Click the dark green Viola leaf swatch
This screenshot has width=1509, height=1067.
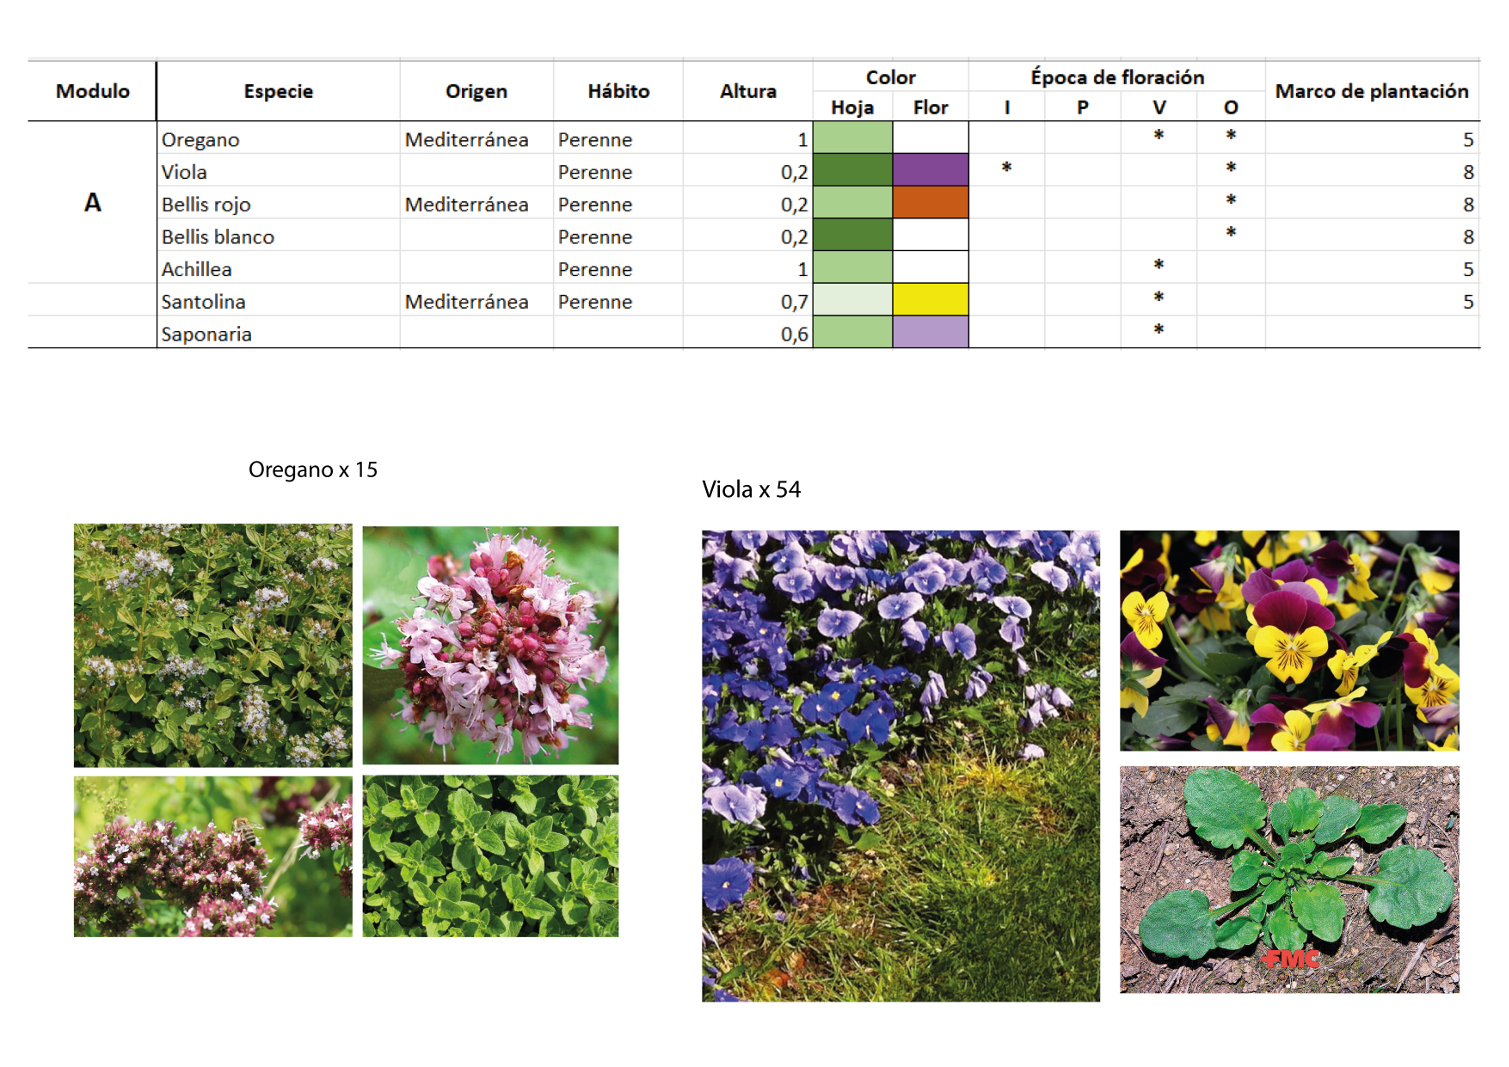[x=852, y=170]
